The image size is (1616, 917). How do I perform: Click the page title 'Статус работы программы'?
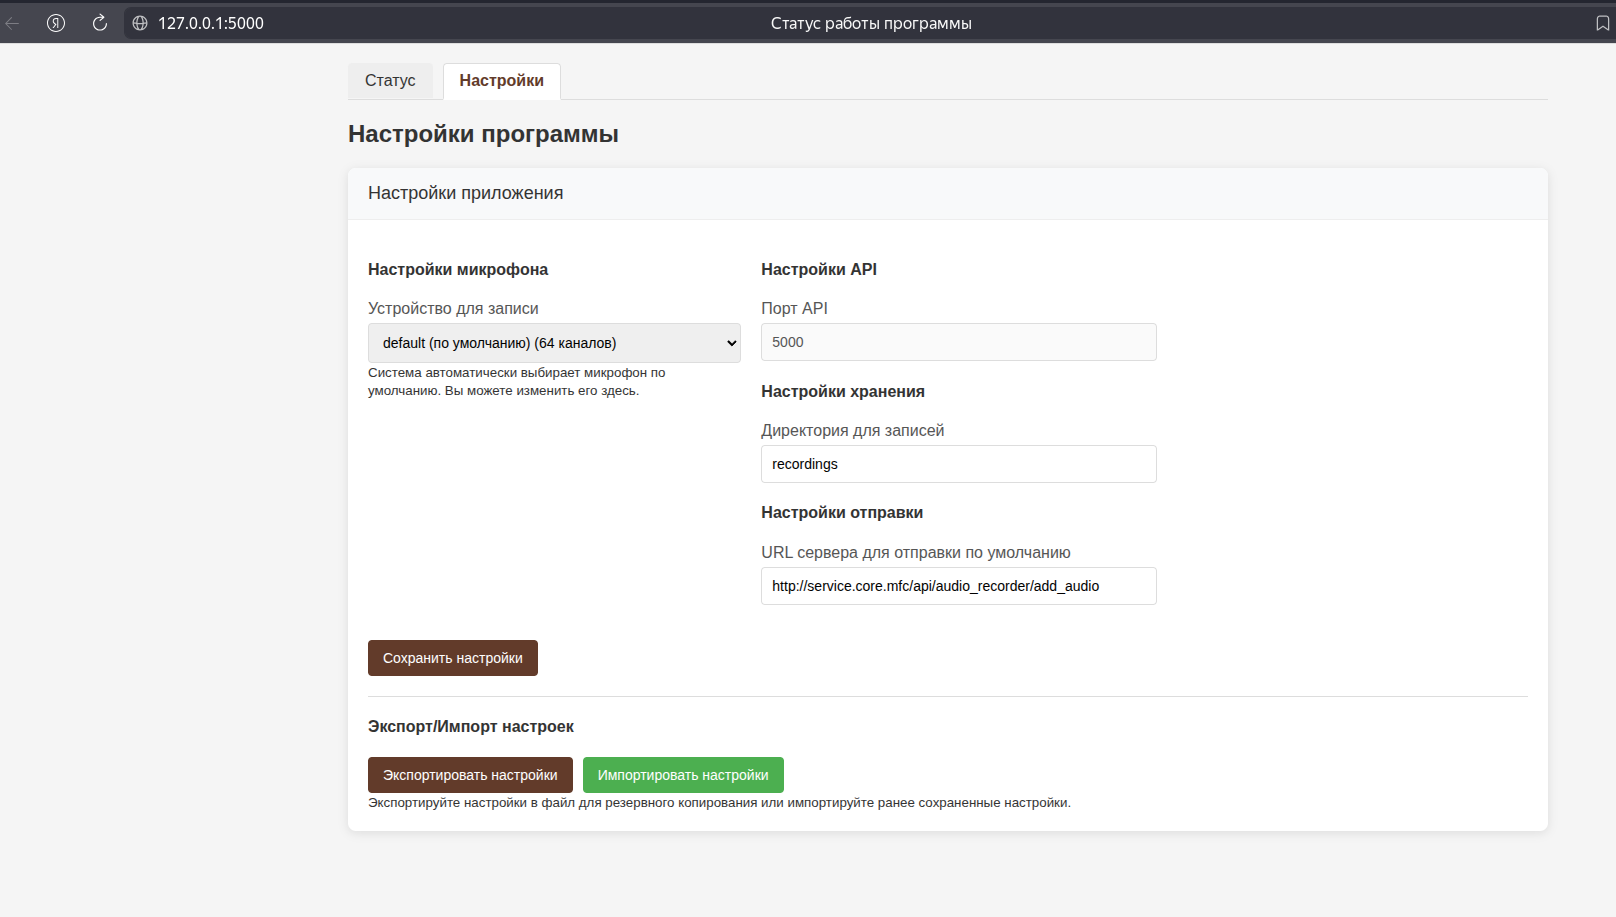[x=870, y=23]
